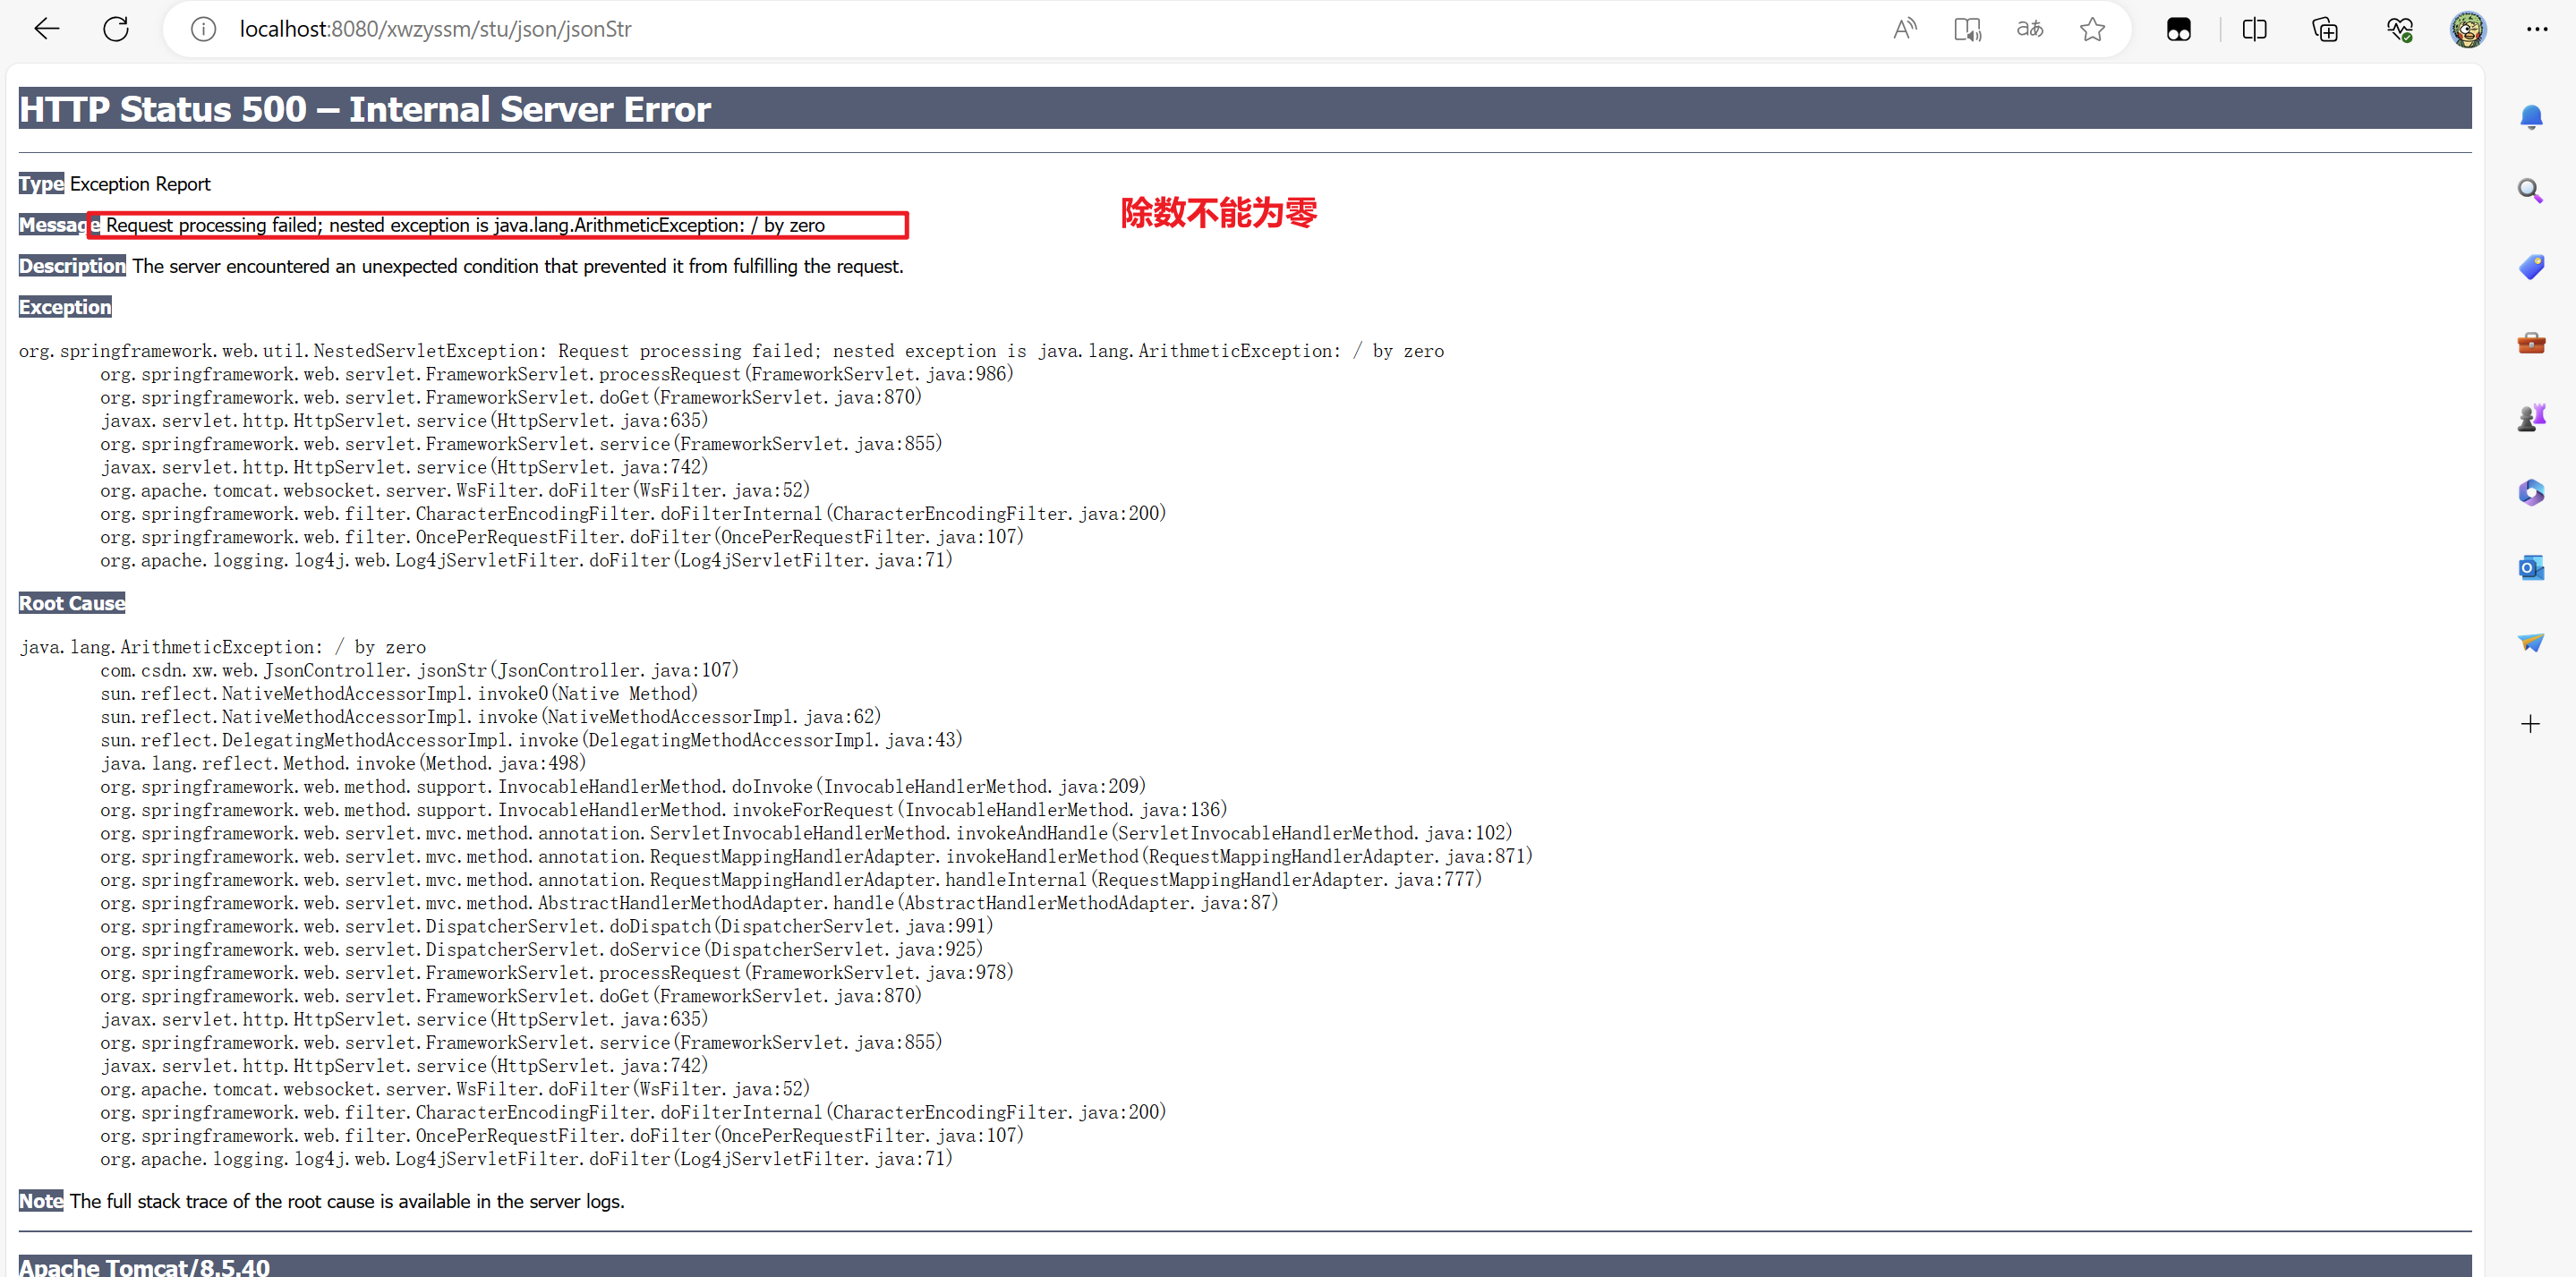This screenshot has width=2576, height=1277.
Task: View site information icon
Action: (203, 29)
